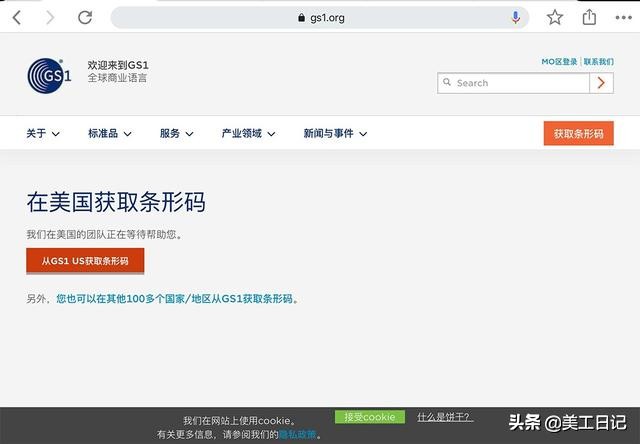This screenshot has width=640, height=444.
Task: Bookmark page with star icon
Action: tap(555, 17)
